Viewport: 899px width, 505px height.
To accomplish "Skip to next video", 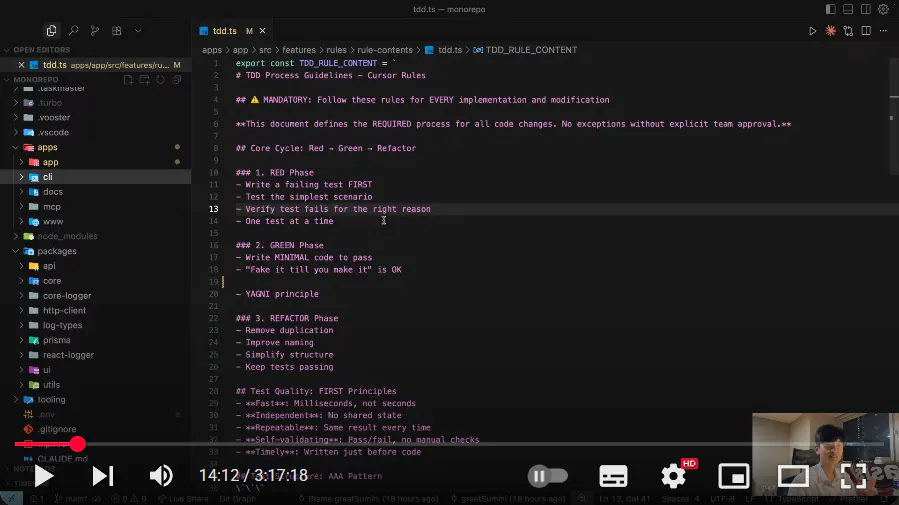I will pos(103,476).
